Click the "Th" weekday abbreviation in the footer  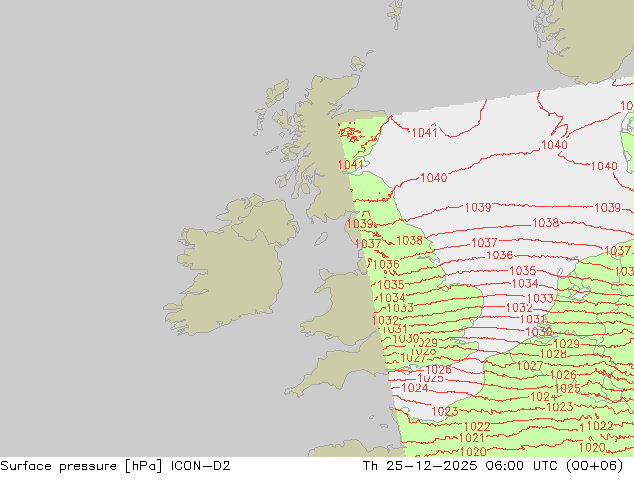[370, 466]
